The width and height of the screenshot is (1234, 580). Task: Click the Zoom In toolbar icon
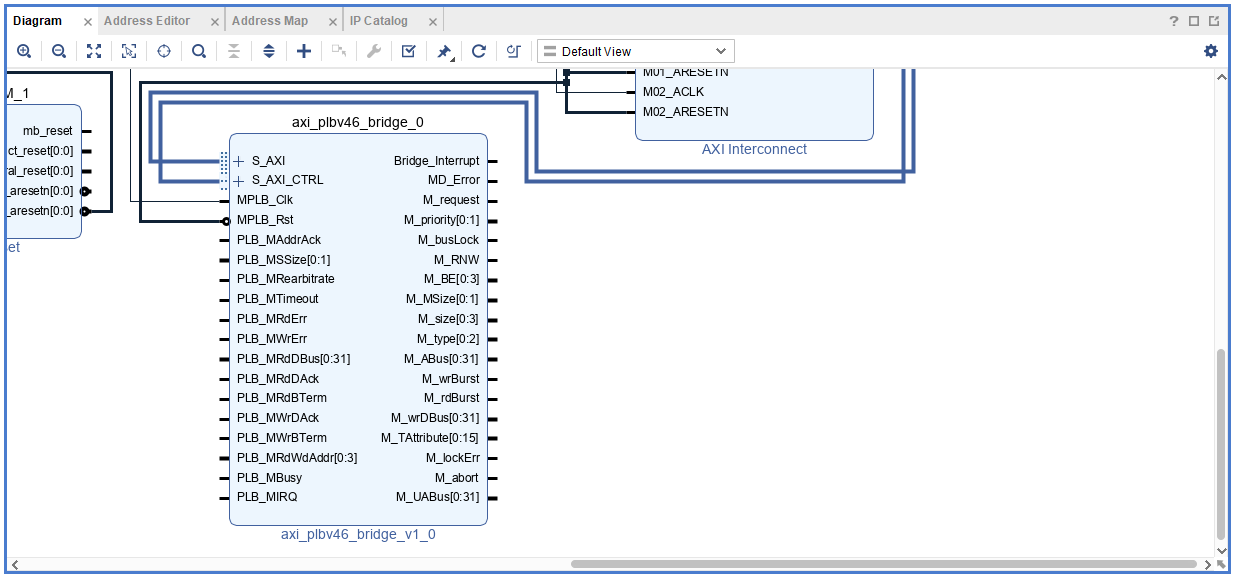(x=24, y=51)
